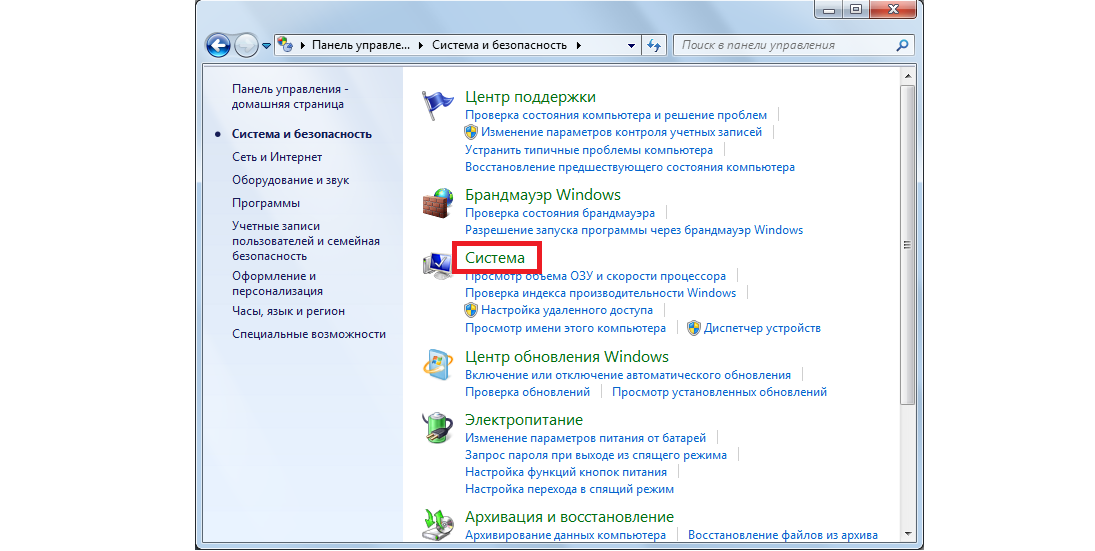
Task: Click the refresh button beside address bar
Action: 655,45
